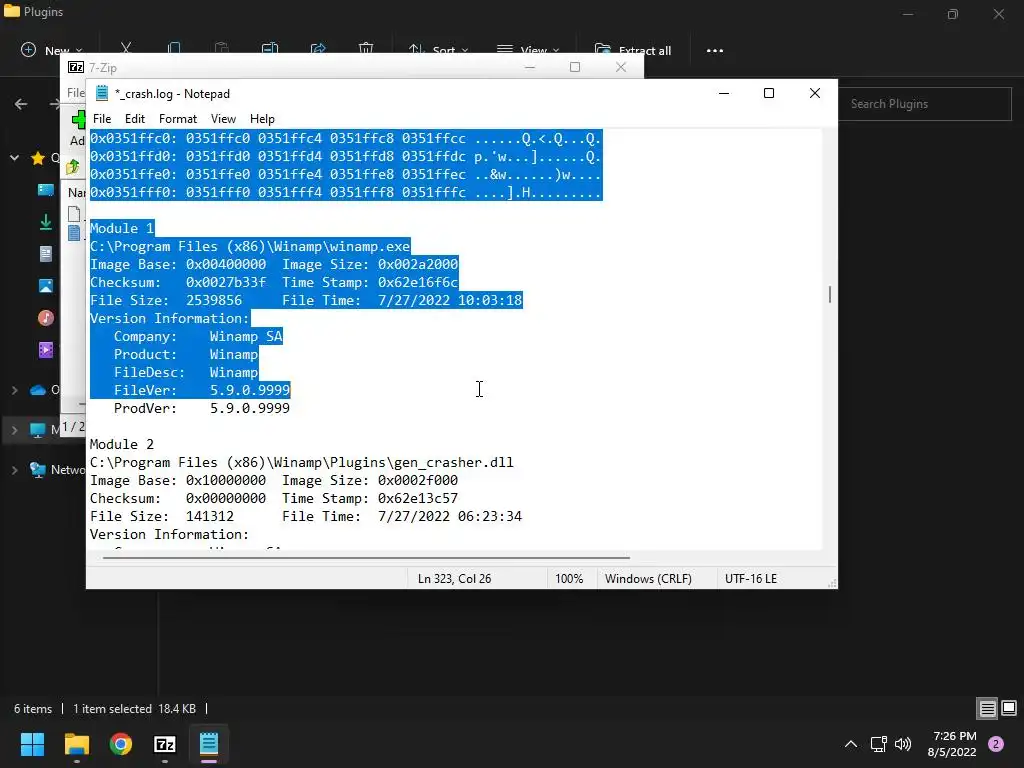Click the Paste icon in Explorer toolbar

pyautogui.click(x=221, y=49)
